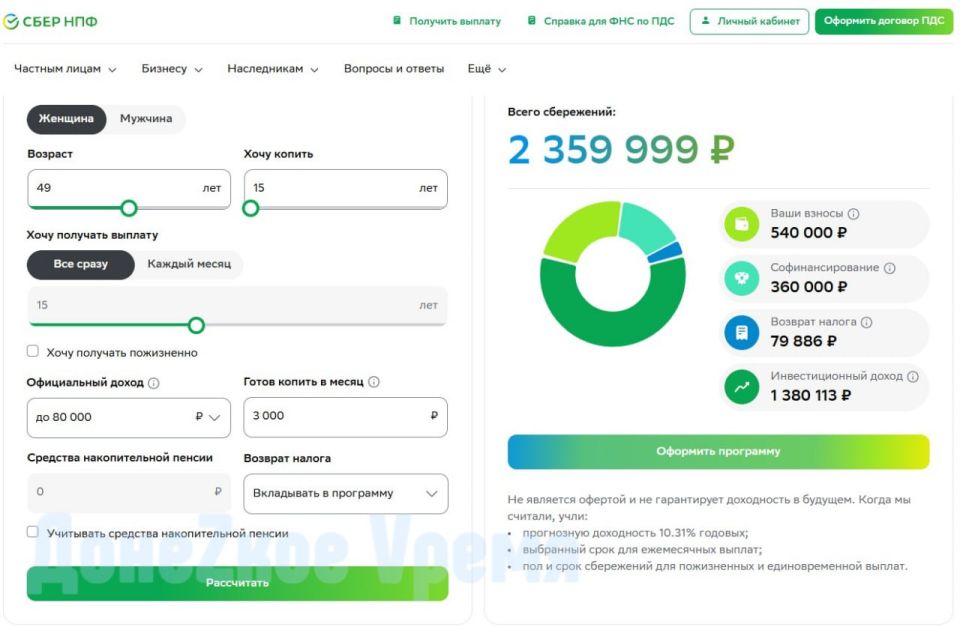Open the Официальный доход dropdown
The width and height of the screenshot is (960, 627).
pyautogui.click(x=128, y=417)
